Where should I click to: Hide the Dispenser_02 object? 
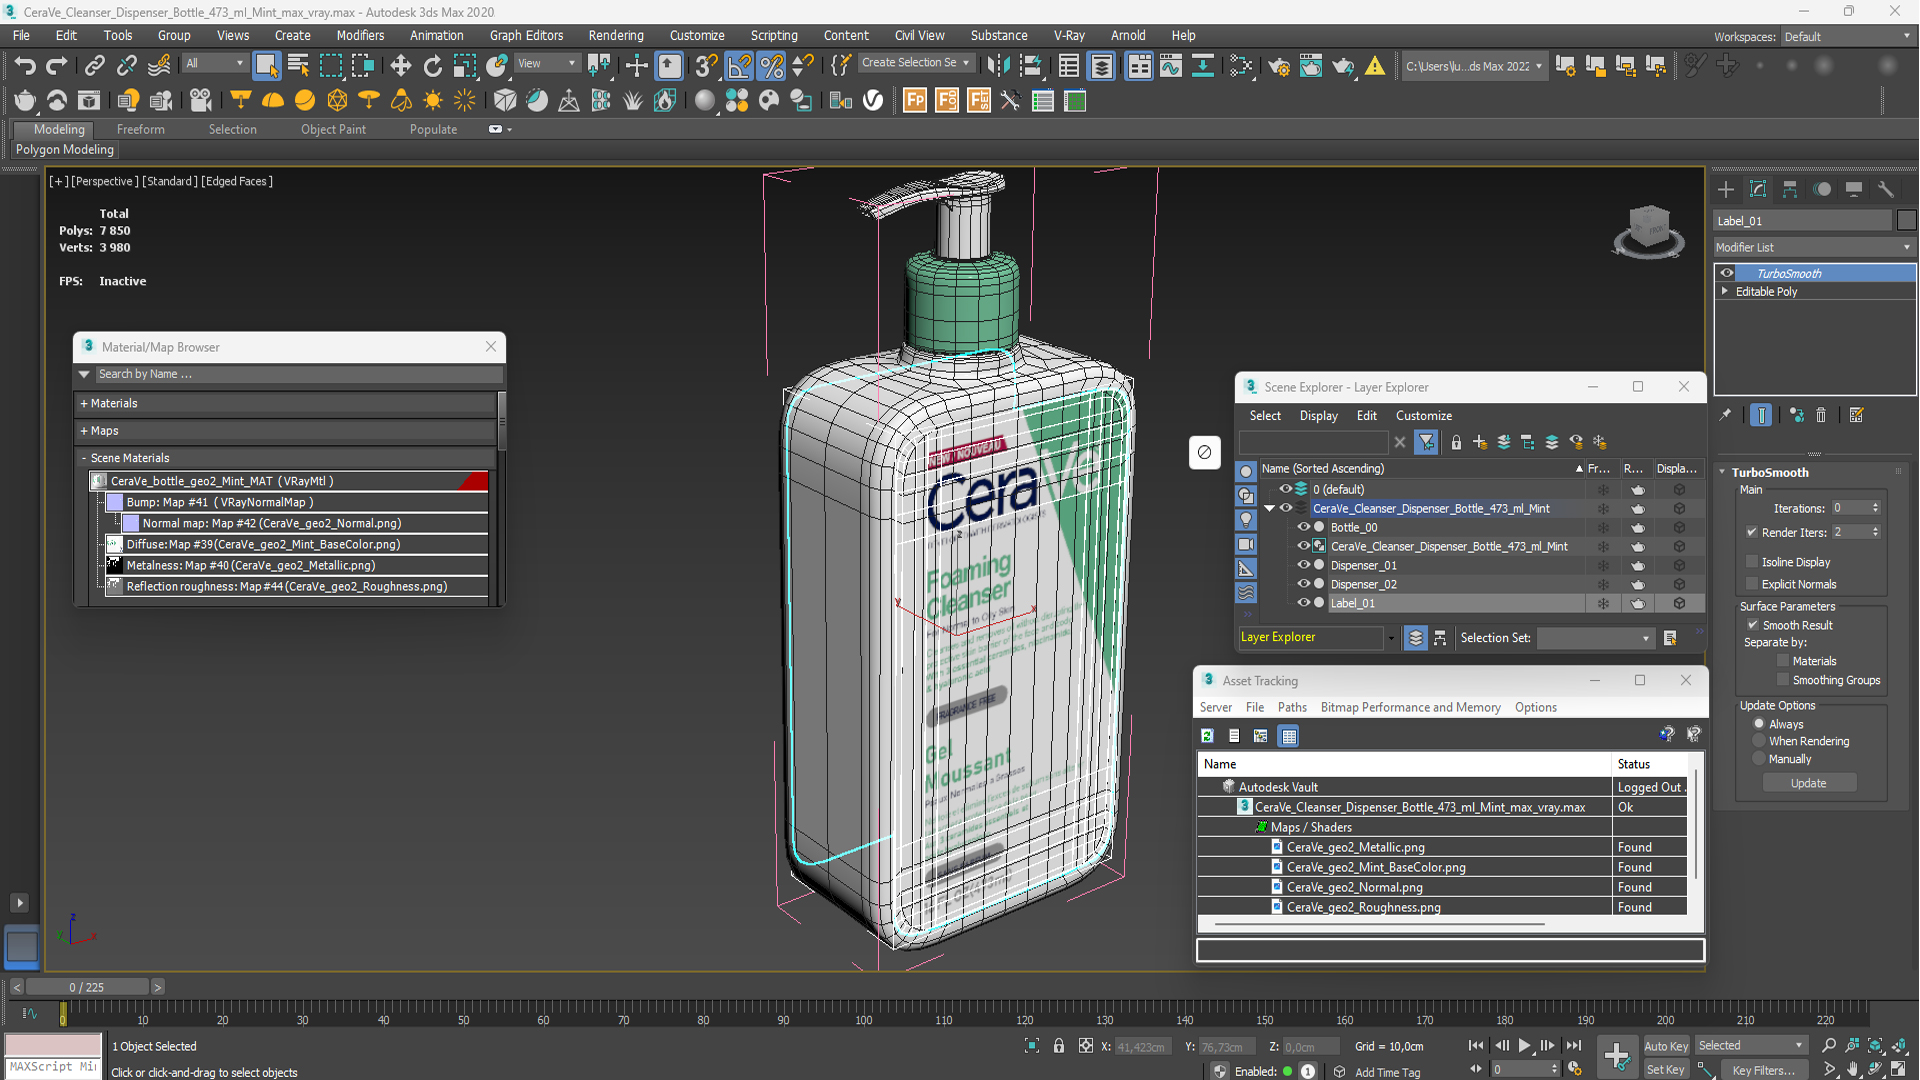[x=1303, y=584]
